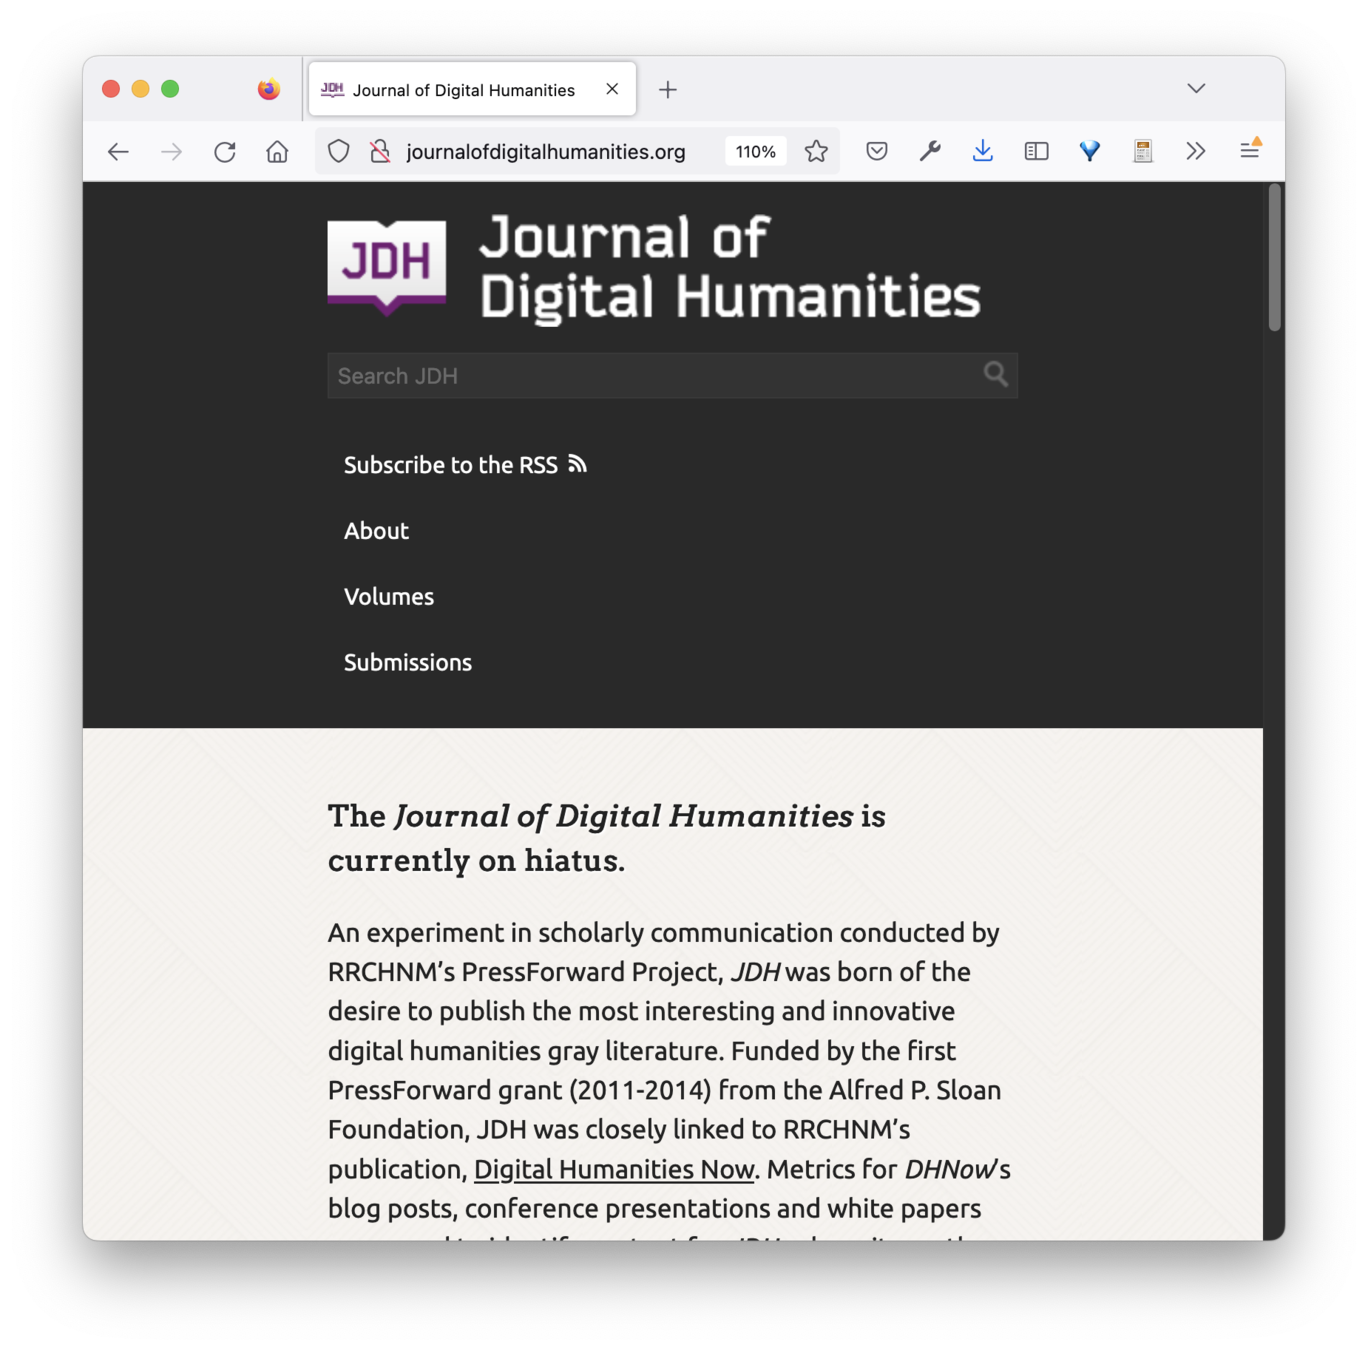Click the page vertical scrollbar thumb

click(x=1274, y=257)
